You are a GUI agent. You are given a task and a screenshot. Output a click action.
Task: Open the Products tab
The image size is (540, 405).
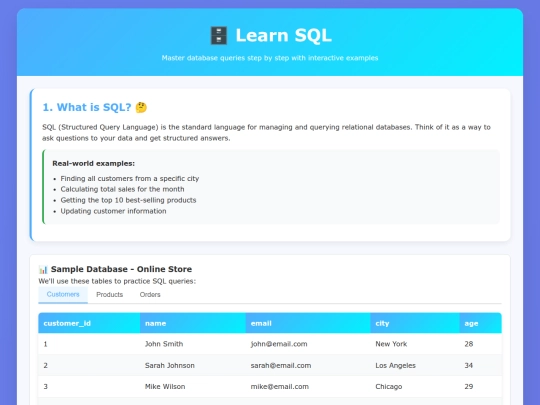(x=110, y=294)
